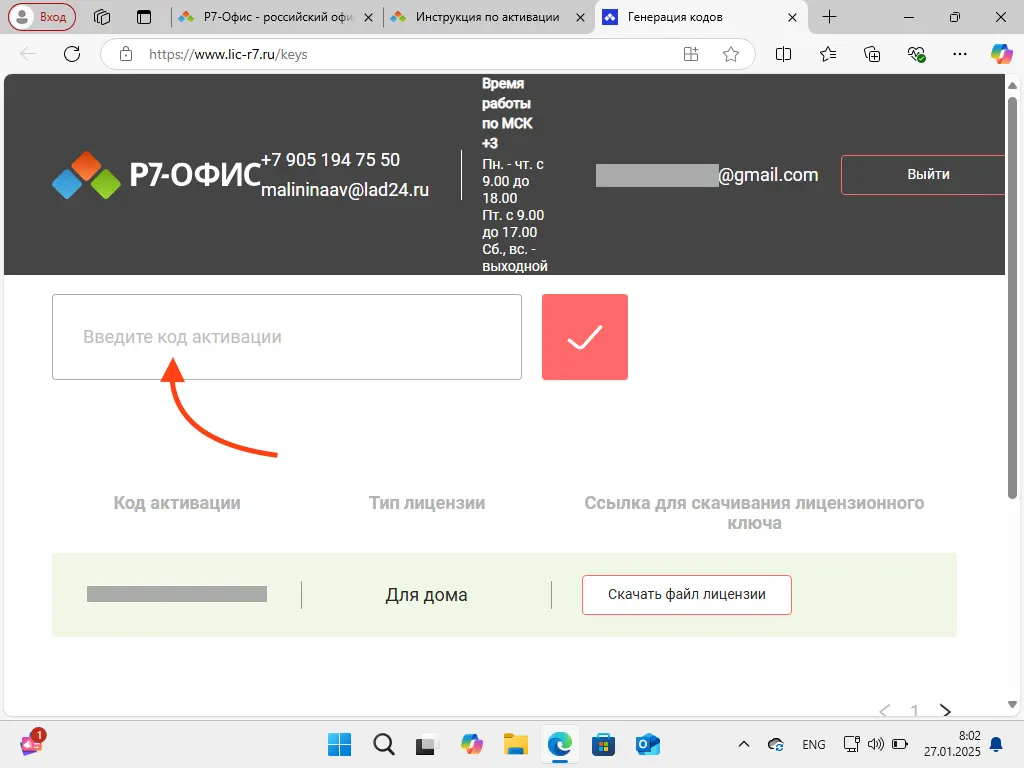Open the favorites list icon
1024x768 pixels.
827,54
